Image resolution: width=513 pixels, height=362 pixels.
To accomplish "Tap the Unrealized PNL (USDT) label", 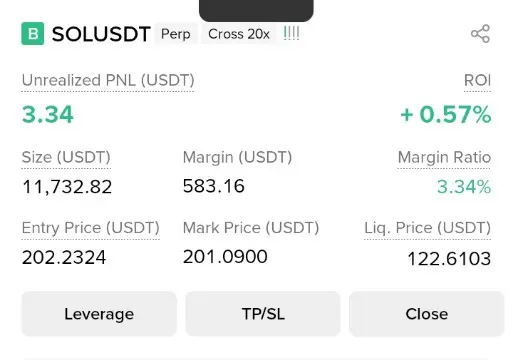I will point(108,80).
